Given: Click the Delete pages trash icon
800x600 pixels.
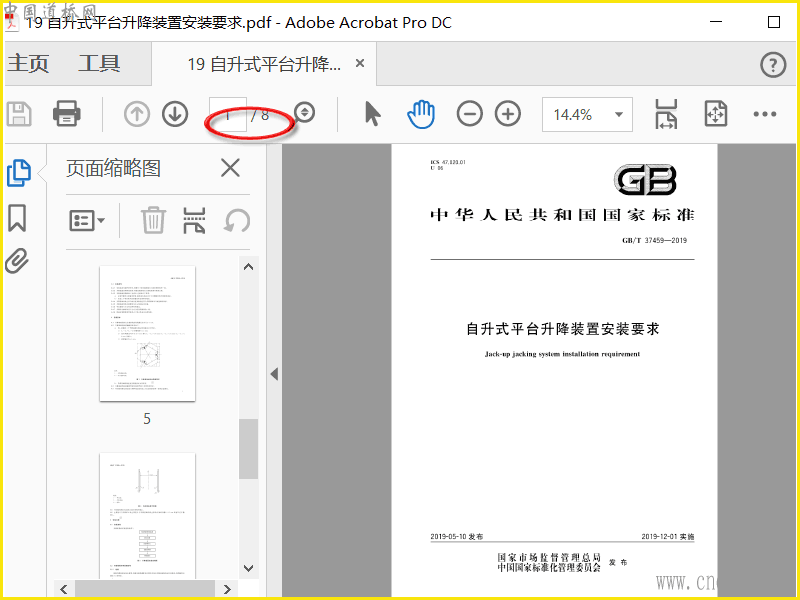Looking at the screenshot, I should (x=153, y=220).
